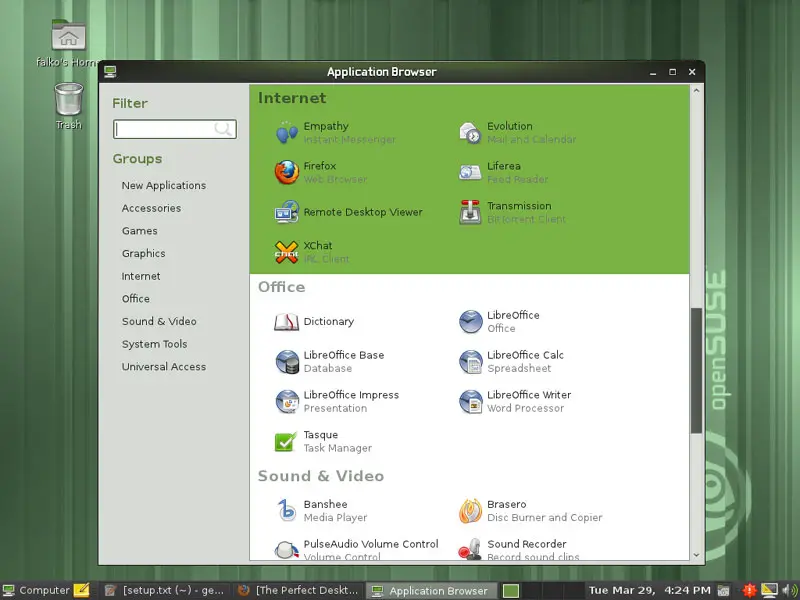Launch XChat IRC client
Image resolution: width=800 pixels, height=600 pixels.
coord(312,252)
